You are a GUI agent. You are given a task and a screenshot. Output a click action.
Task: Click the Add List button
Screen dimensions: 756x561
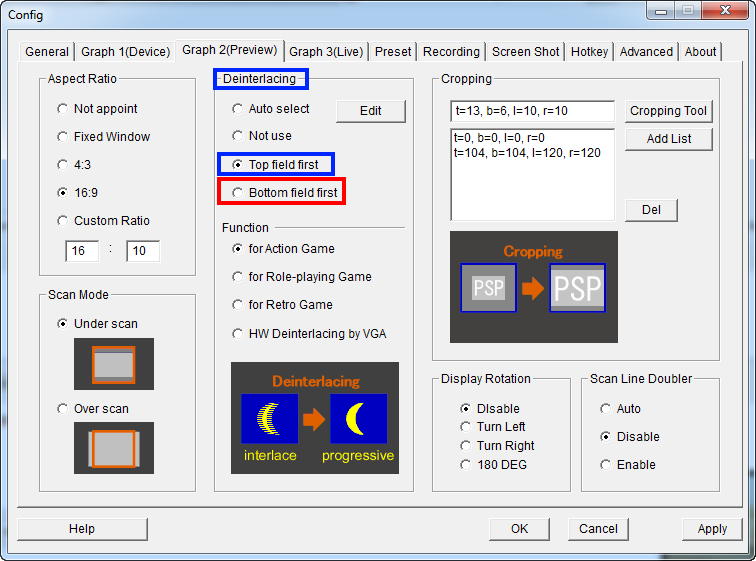tap(668, 139)
